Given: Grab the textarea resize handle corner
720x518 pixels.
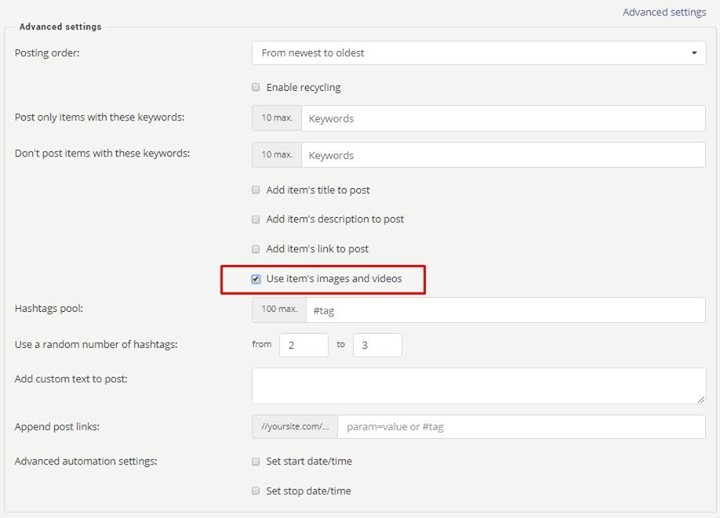Looking at the screenshot, I should (x=701, y=400).
